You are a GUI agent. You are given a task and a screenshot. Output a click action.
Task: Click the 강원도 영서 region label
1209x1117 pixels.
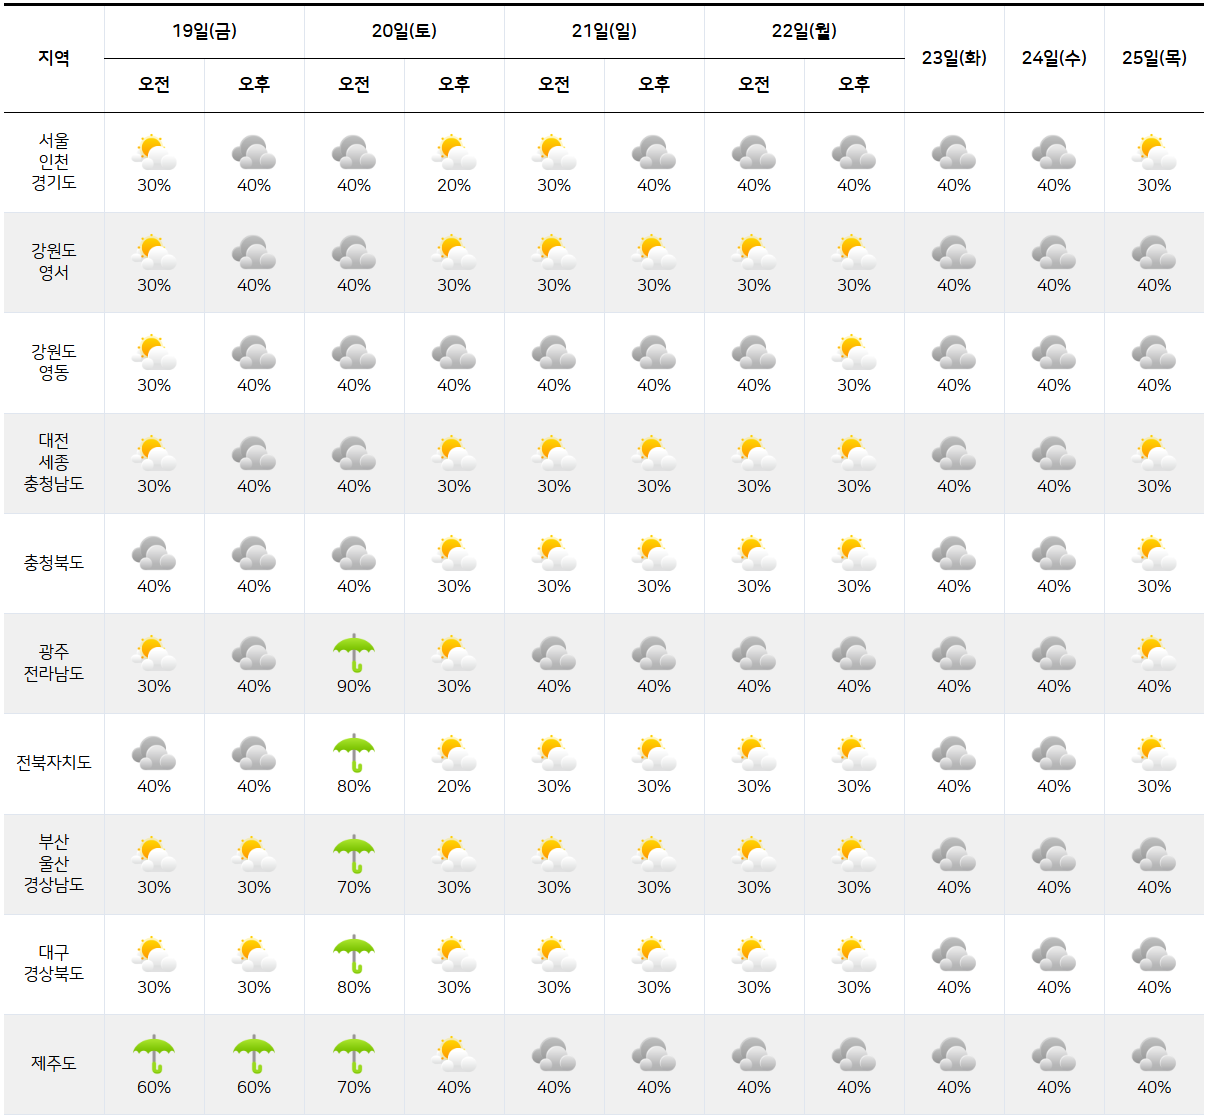pos(54,261)
